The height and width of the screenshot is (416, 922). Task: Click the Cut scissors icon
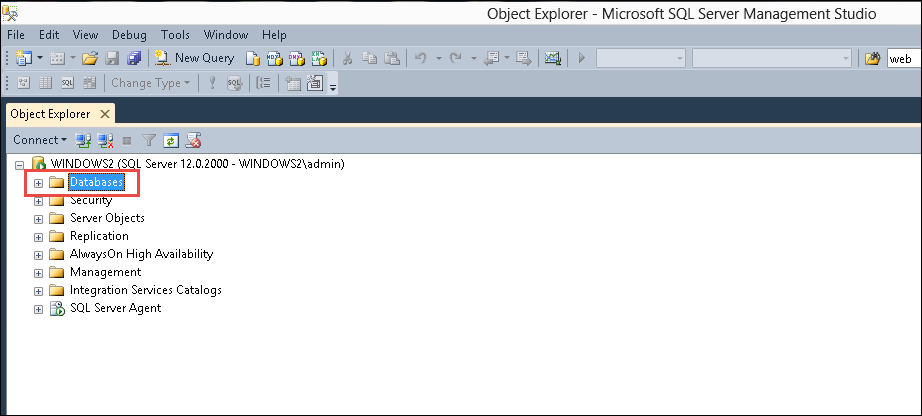click(347, 58)
